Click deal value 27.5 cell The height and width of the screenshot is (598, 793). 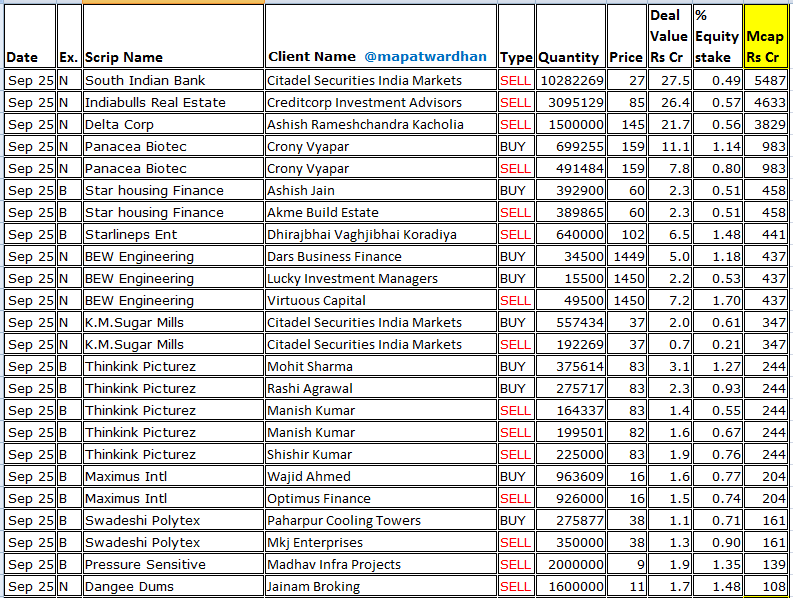tap(670, 80)
